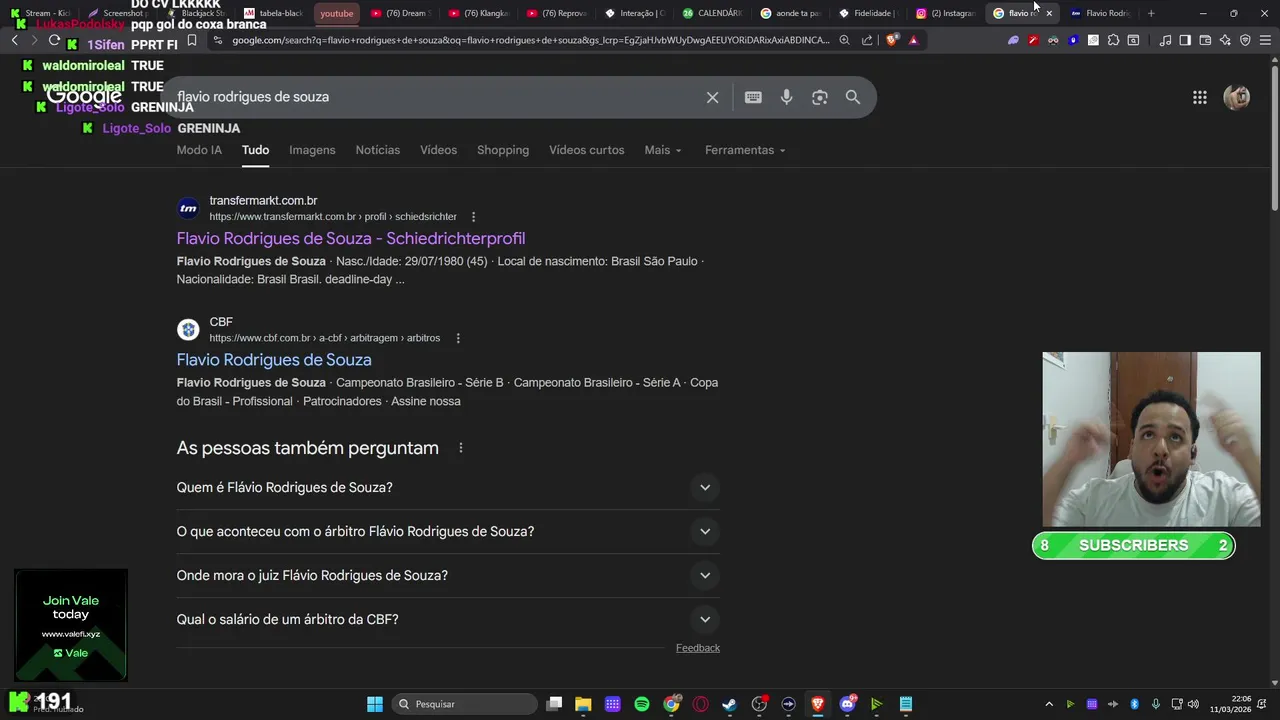Viewport: 1280px width, 720px height.
Task: Open the Mais dropdown in search filters
Action: pyautogui.click(x=663, y=150)
